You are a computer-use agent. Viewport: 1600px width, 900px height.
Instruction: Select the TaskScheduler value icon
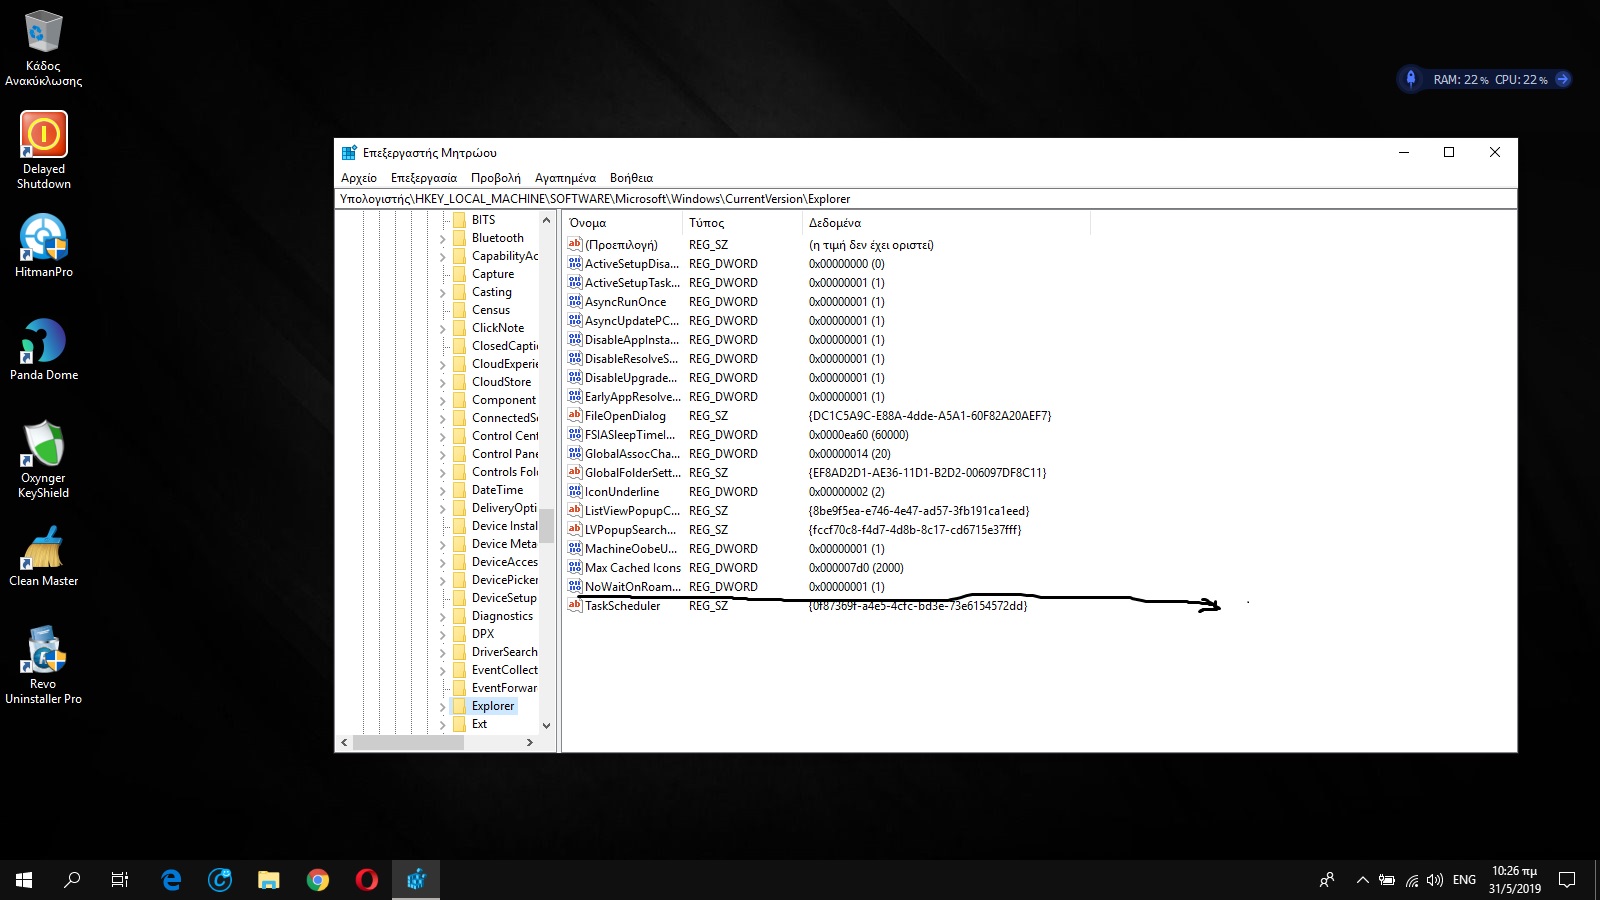click(x=575, y=605)
